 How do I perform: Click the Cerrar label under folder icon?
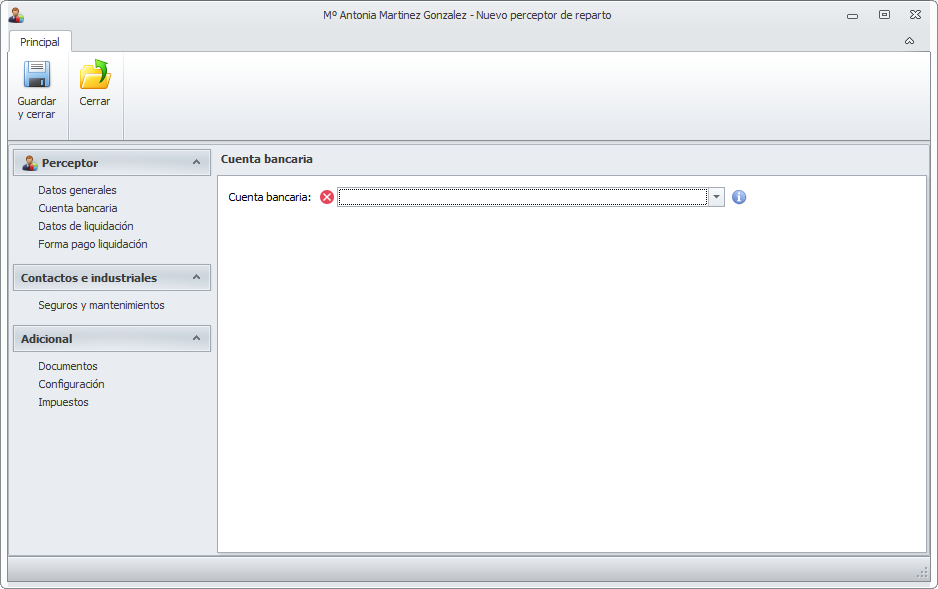[x=95, y=101]
